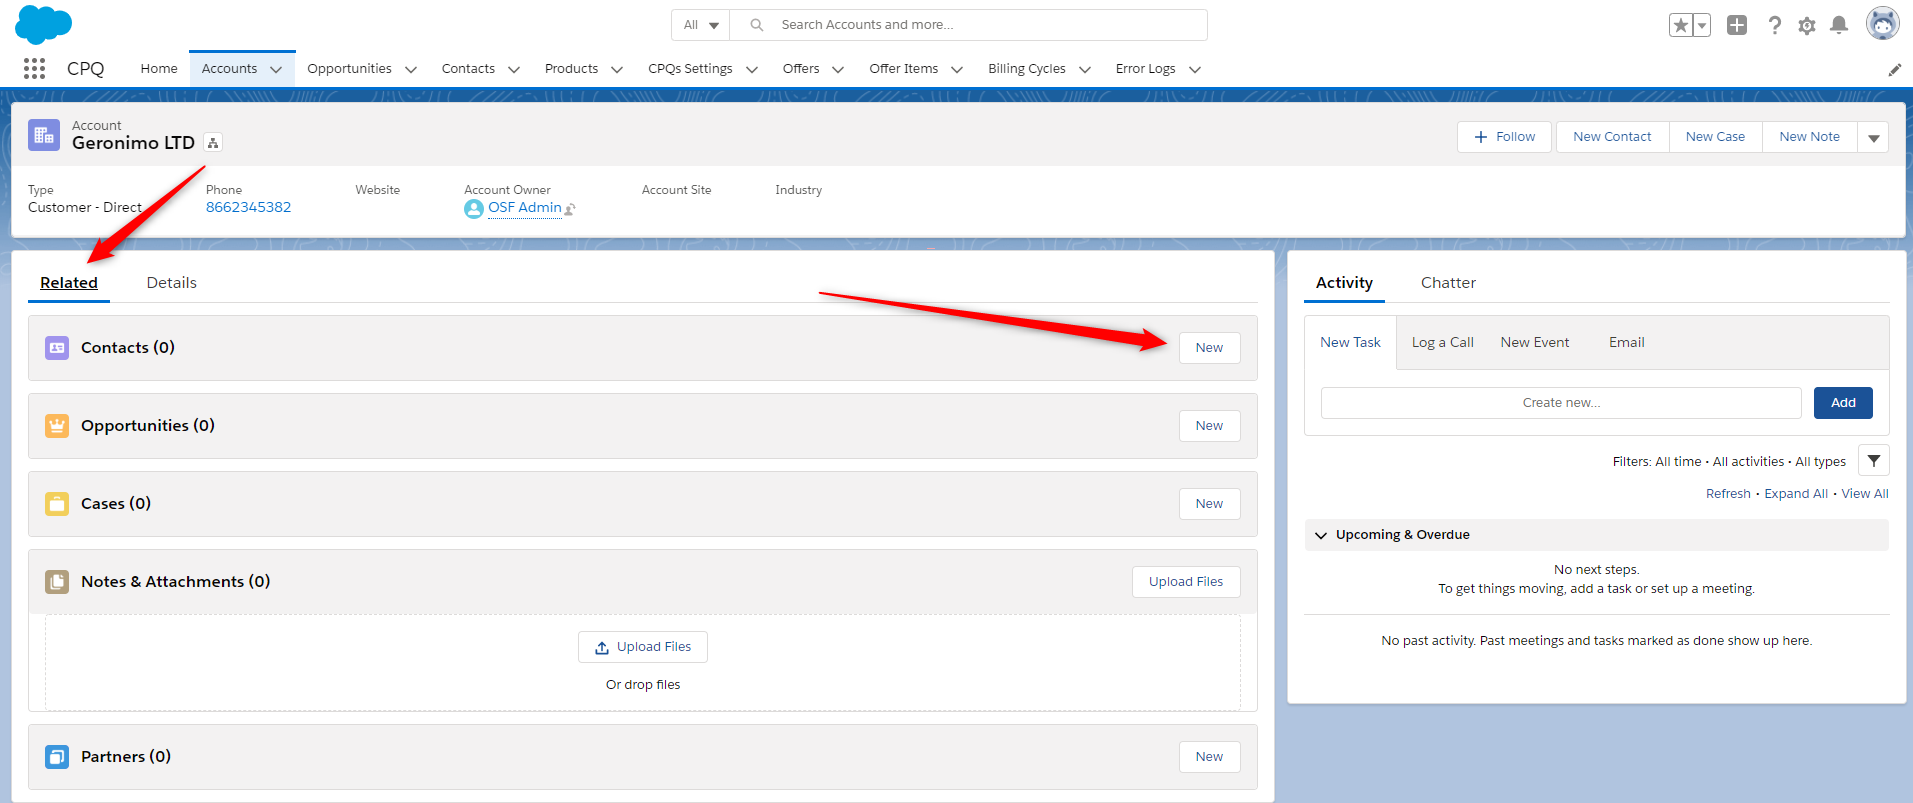Open the Opportunities navigation tab
The image size is (1913, 803).
349,69
